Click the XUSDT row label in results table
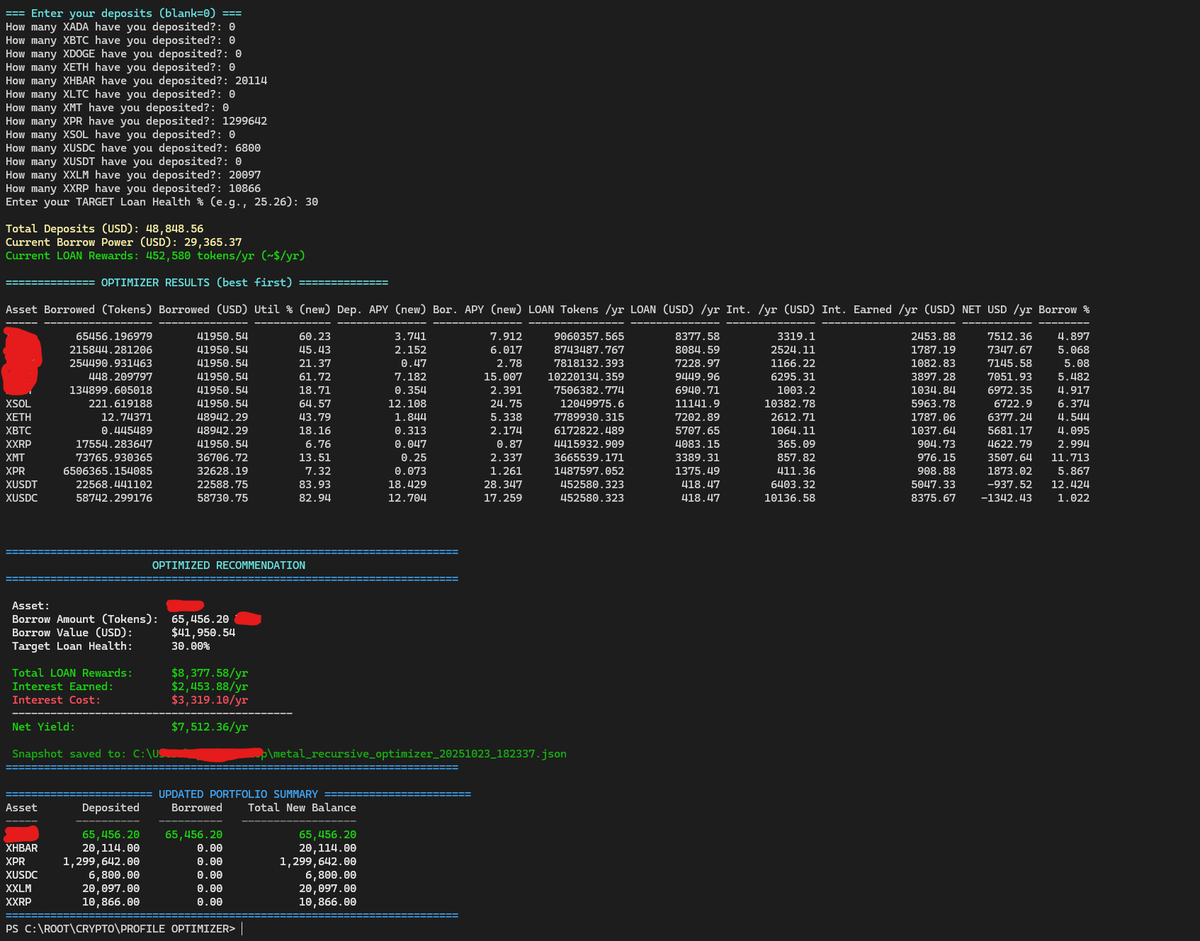Screen dimensions: 1200x941 pyautogui.click(x=21, y=484)
